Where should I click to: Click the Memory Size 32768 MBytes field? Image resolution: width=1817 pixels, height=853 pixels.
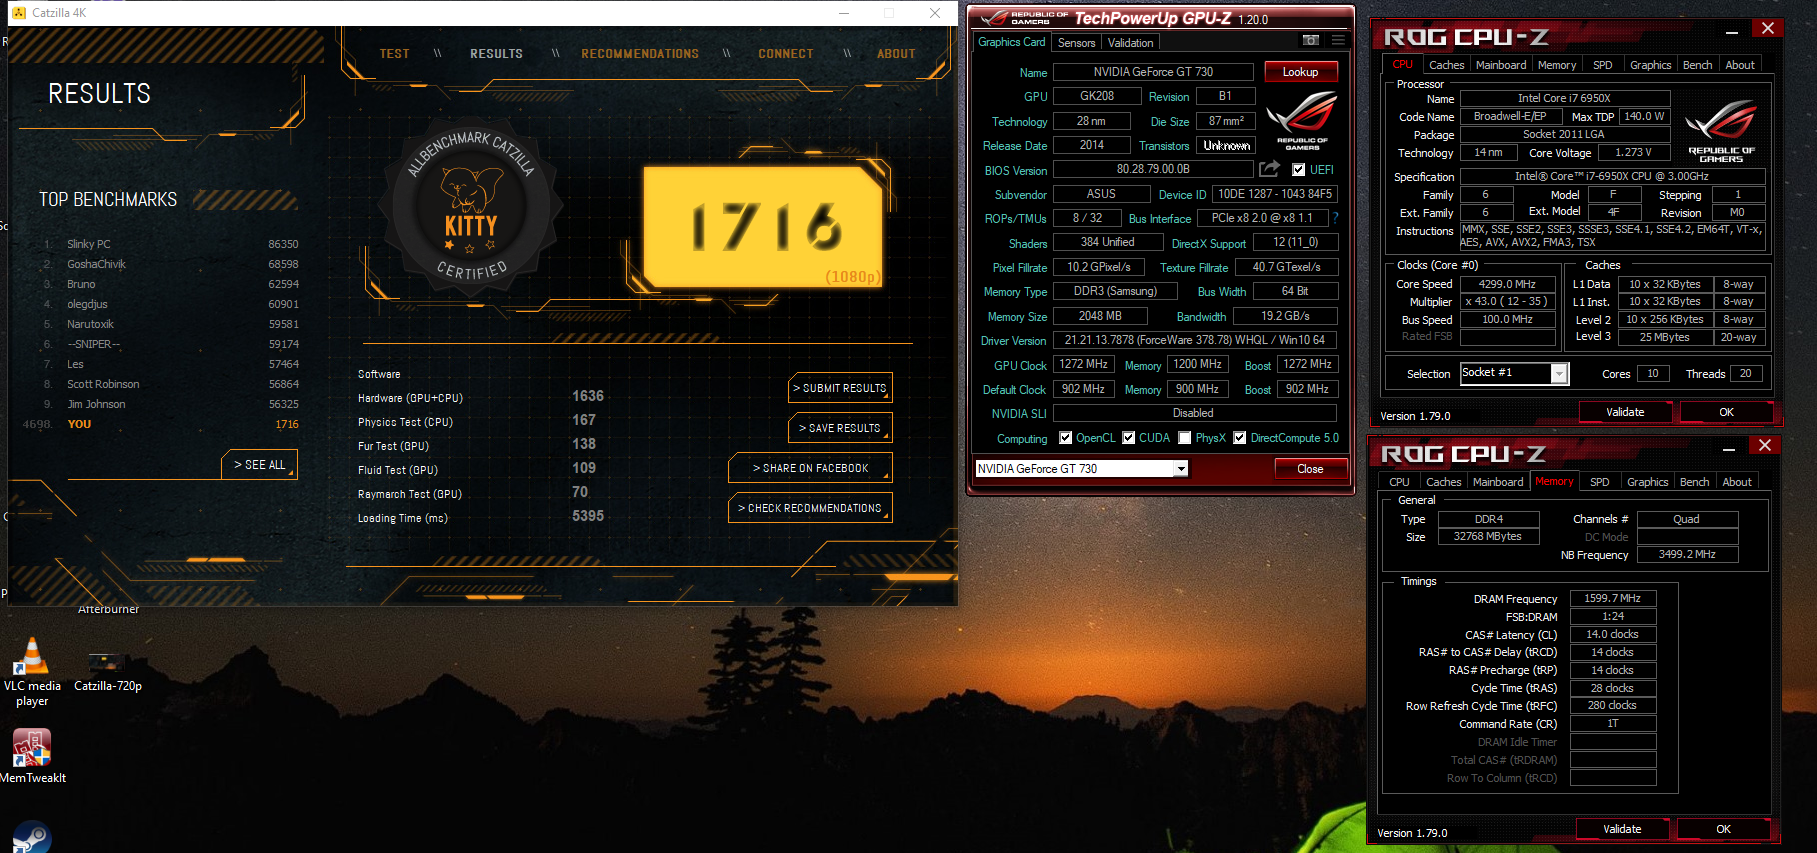pyautogui.click(x=1487, y=537)
